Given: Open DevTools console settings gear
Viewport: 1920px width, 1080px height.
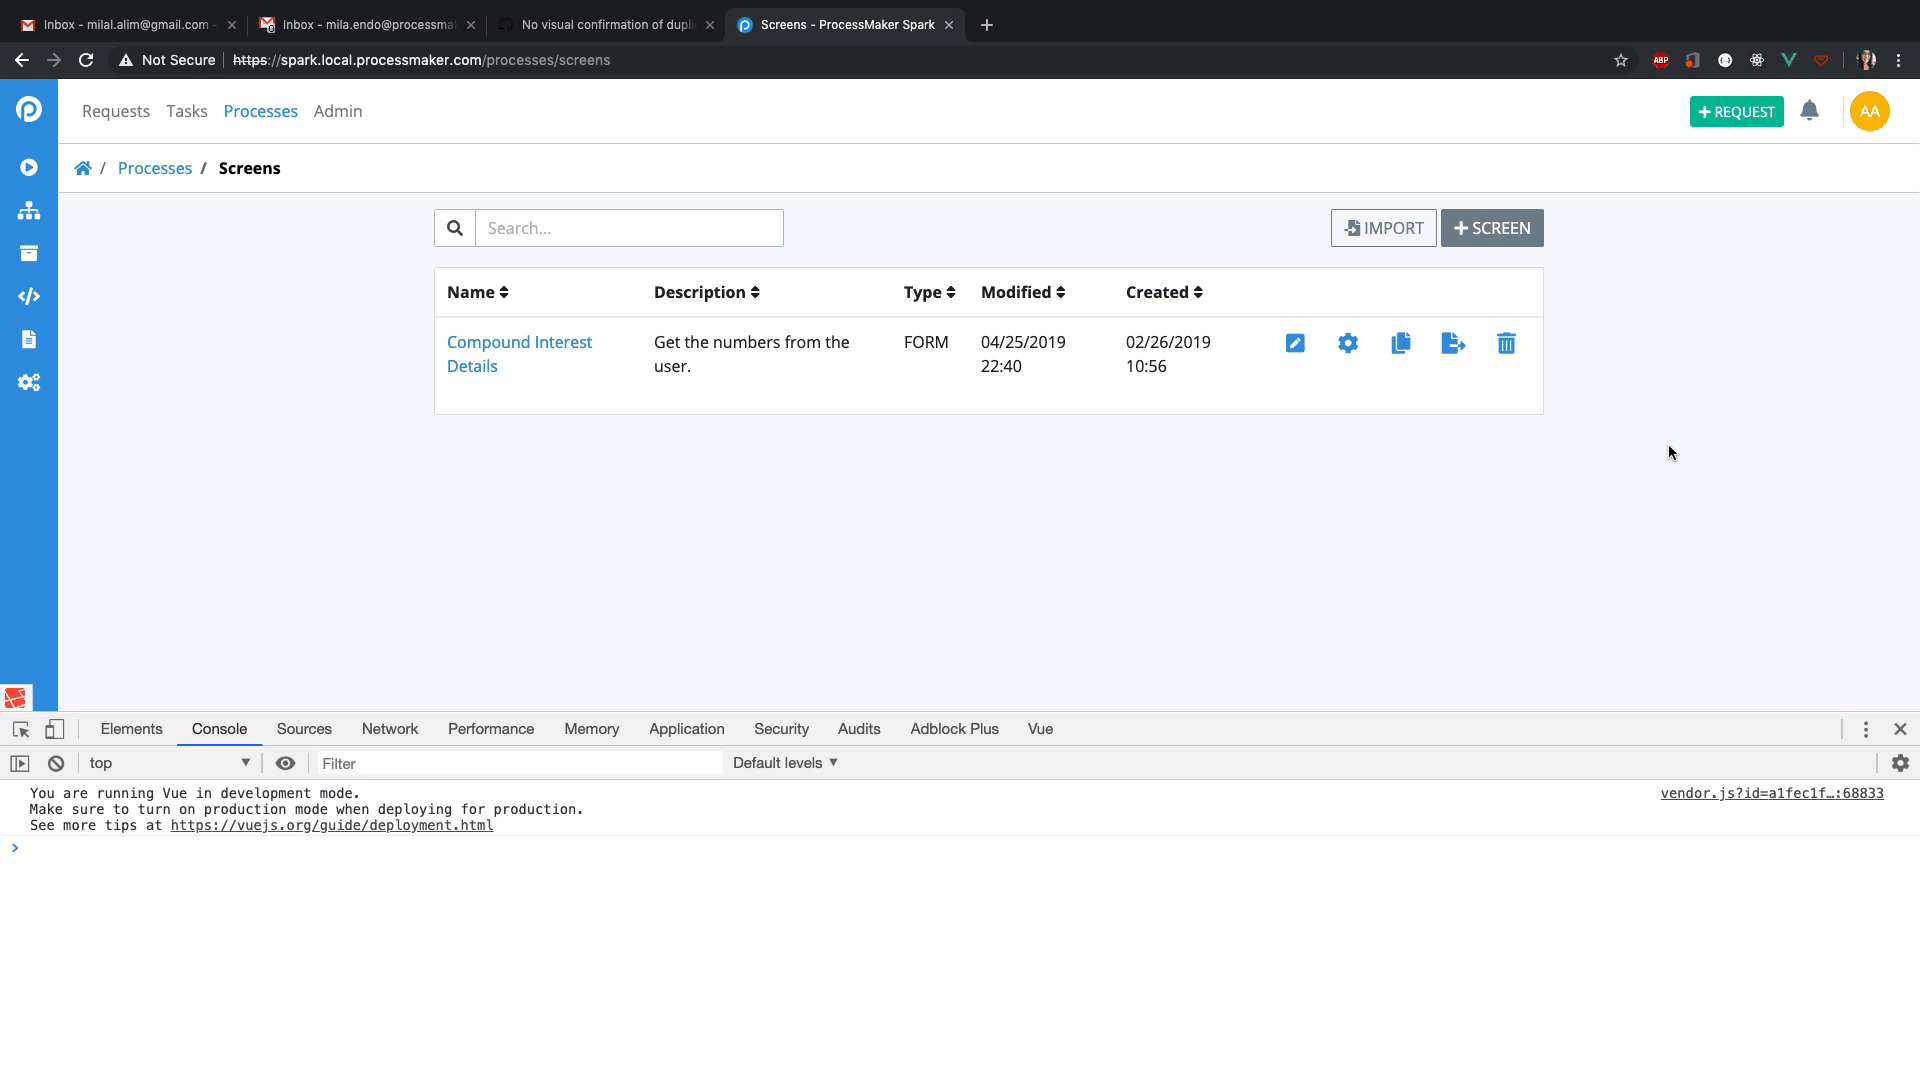Looking at the screenshot, I should (x=1900, y=763).
